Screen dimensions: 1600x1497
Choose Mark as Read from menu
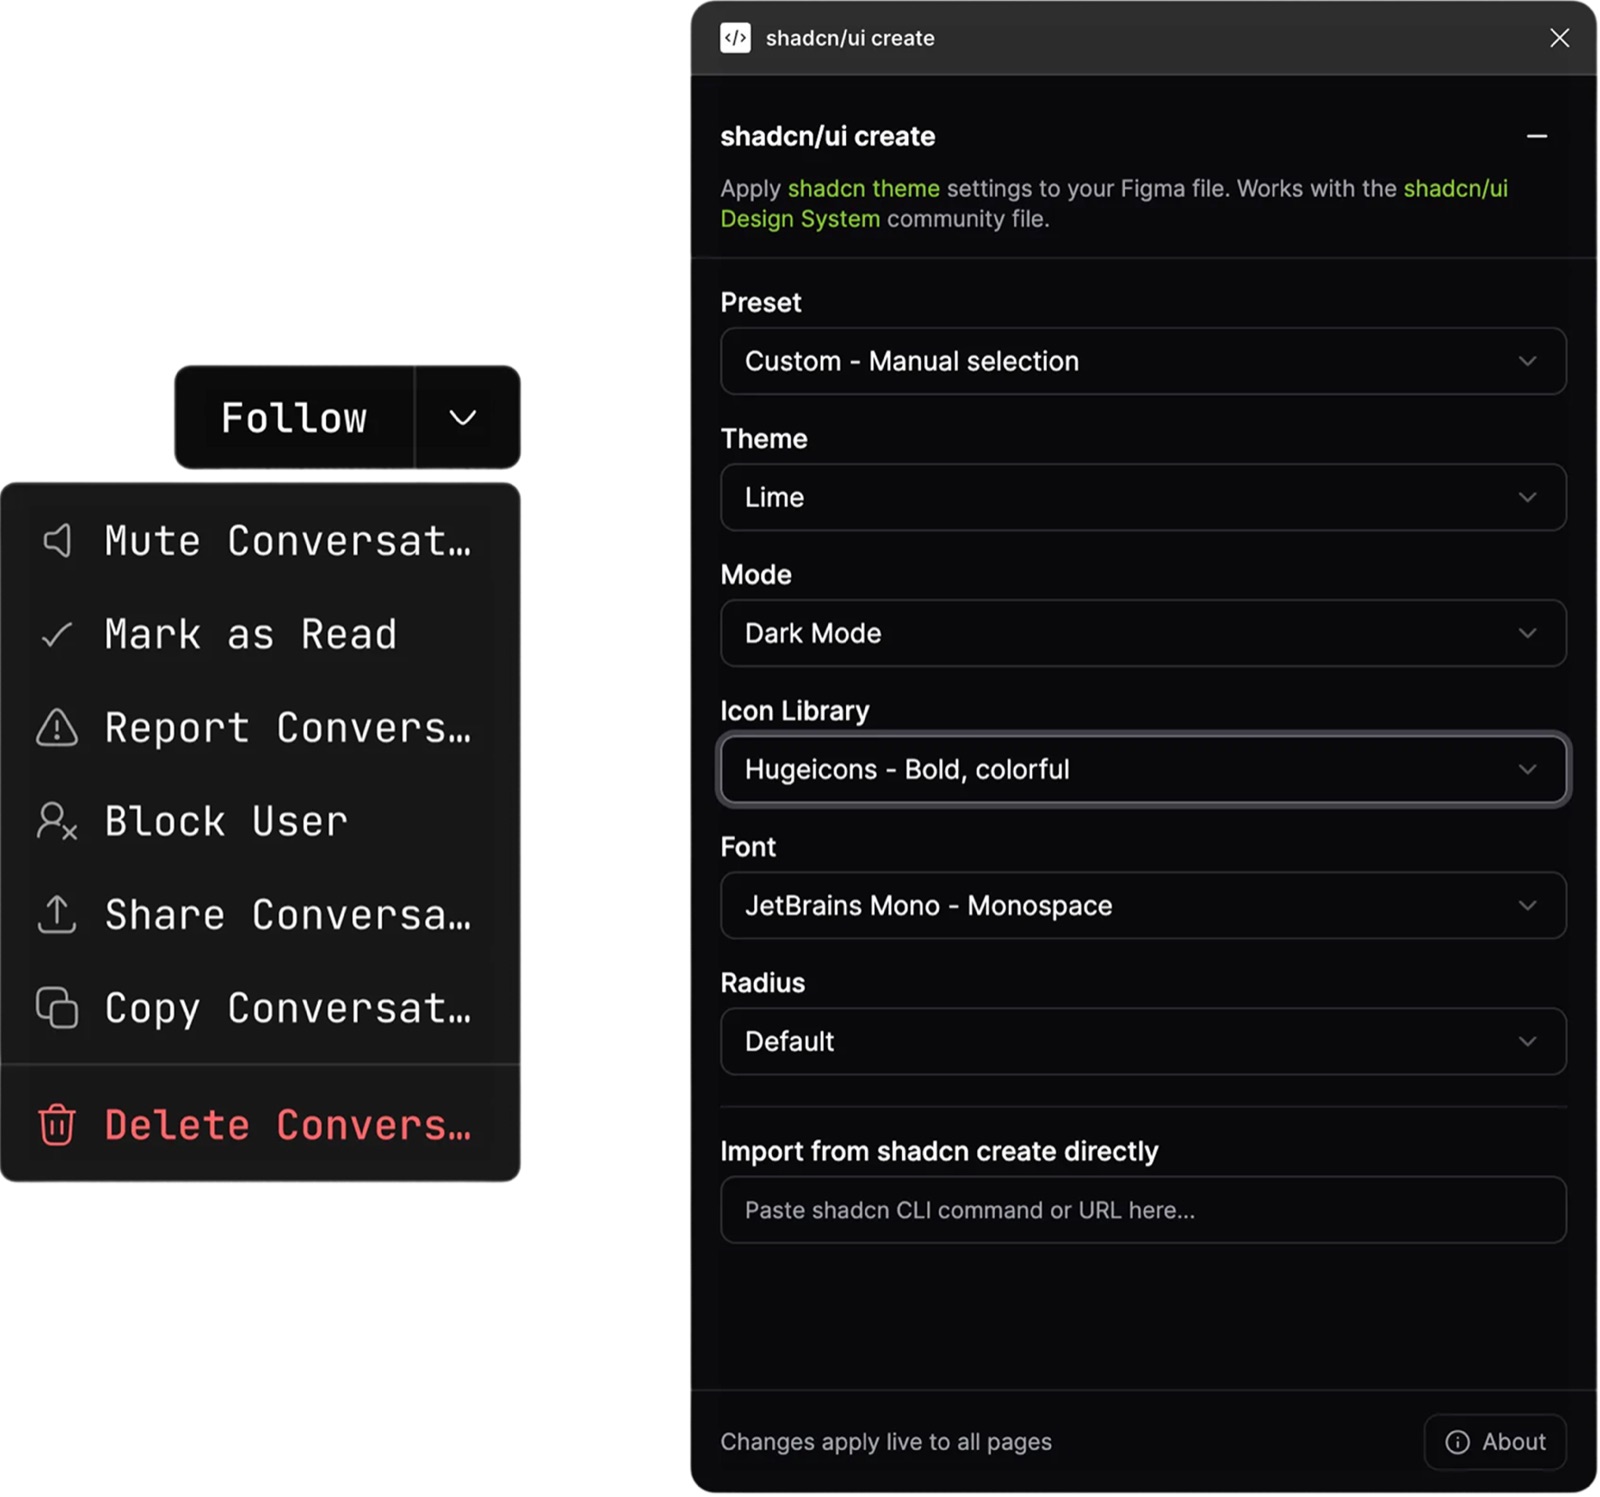coord(260,634)
